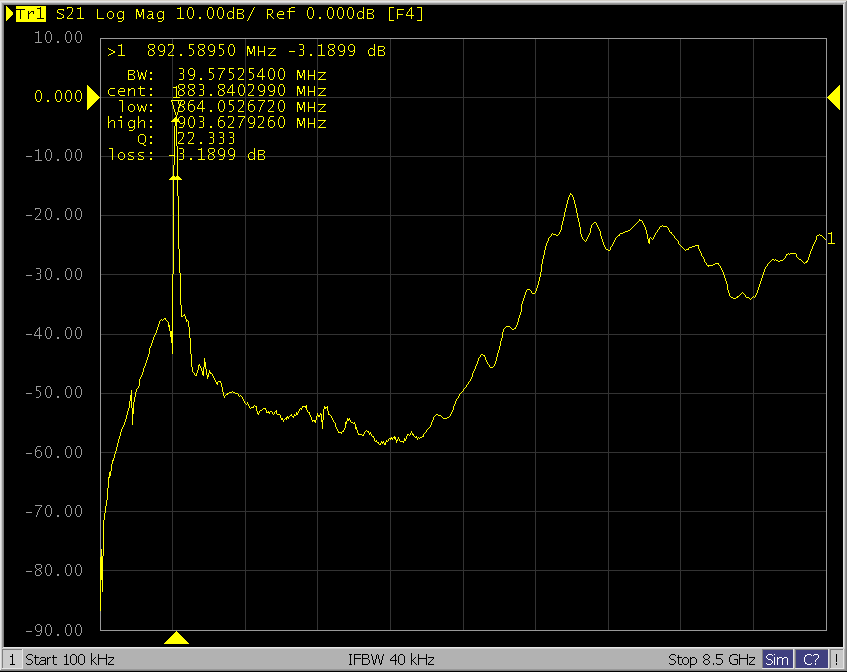Click the right reference position arrow
Viewport: 847px width, 672px height.
tap(833, 96)
